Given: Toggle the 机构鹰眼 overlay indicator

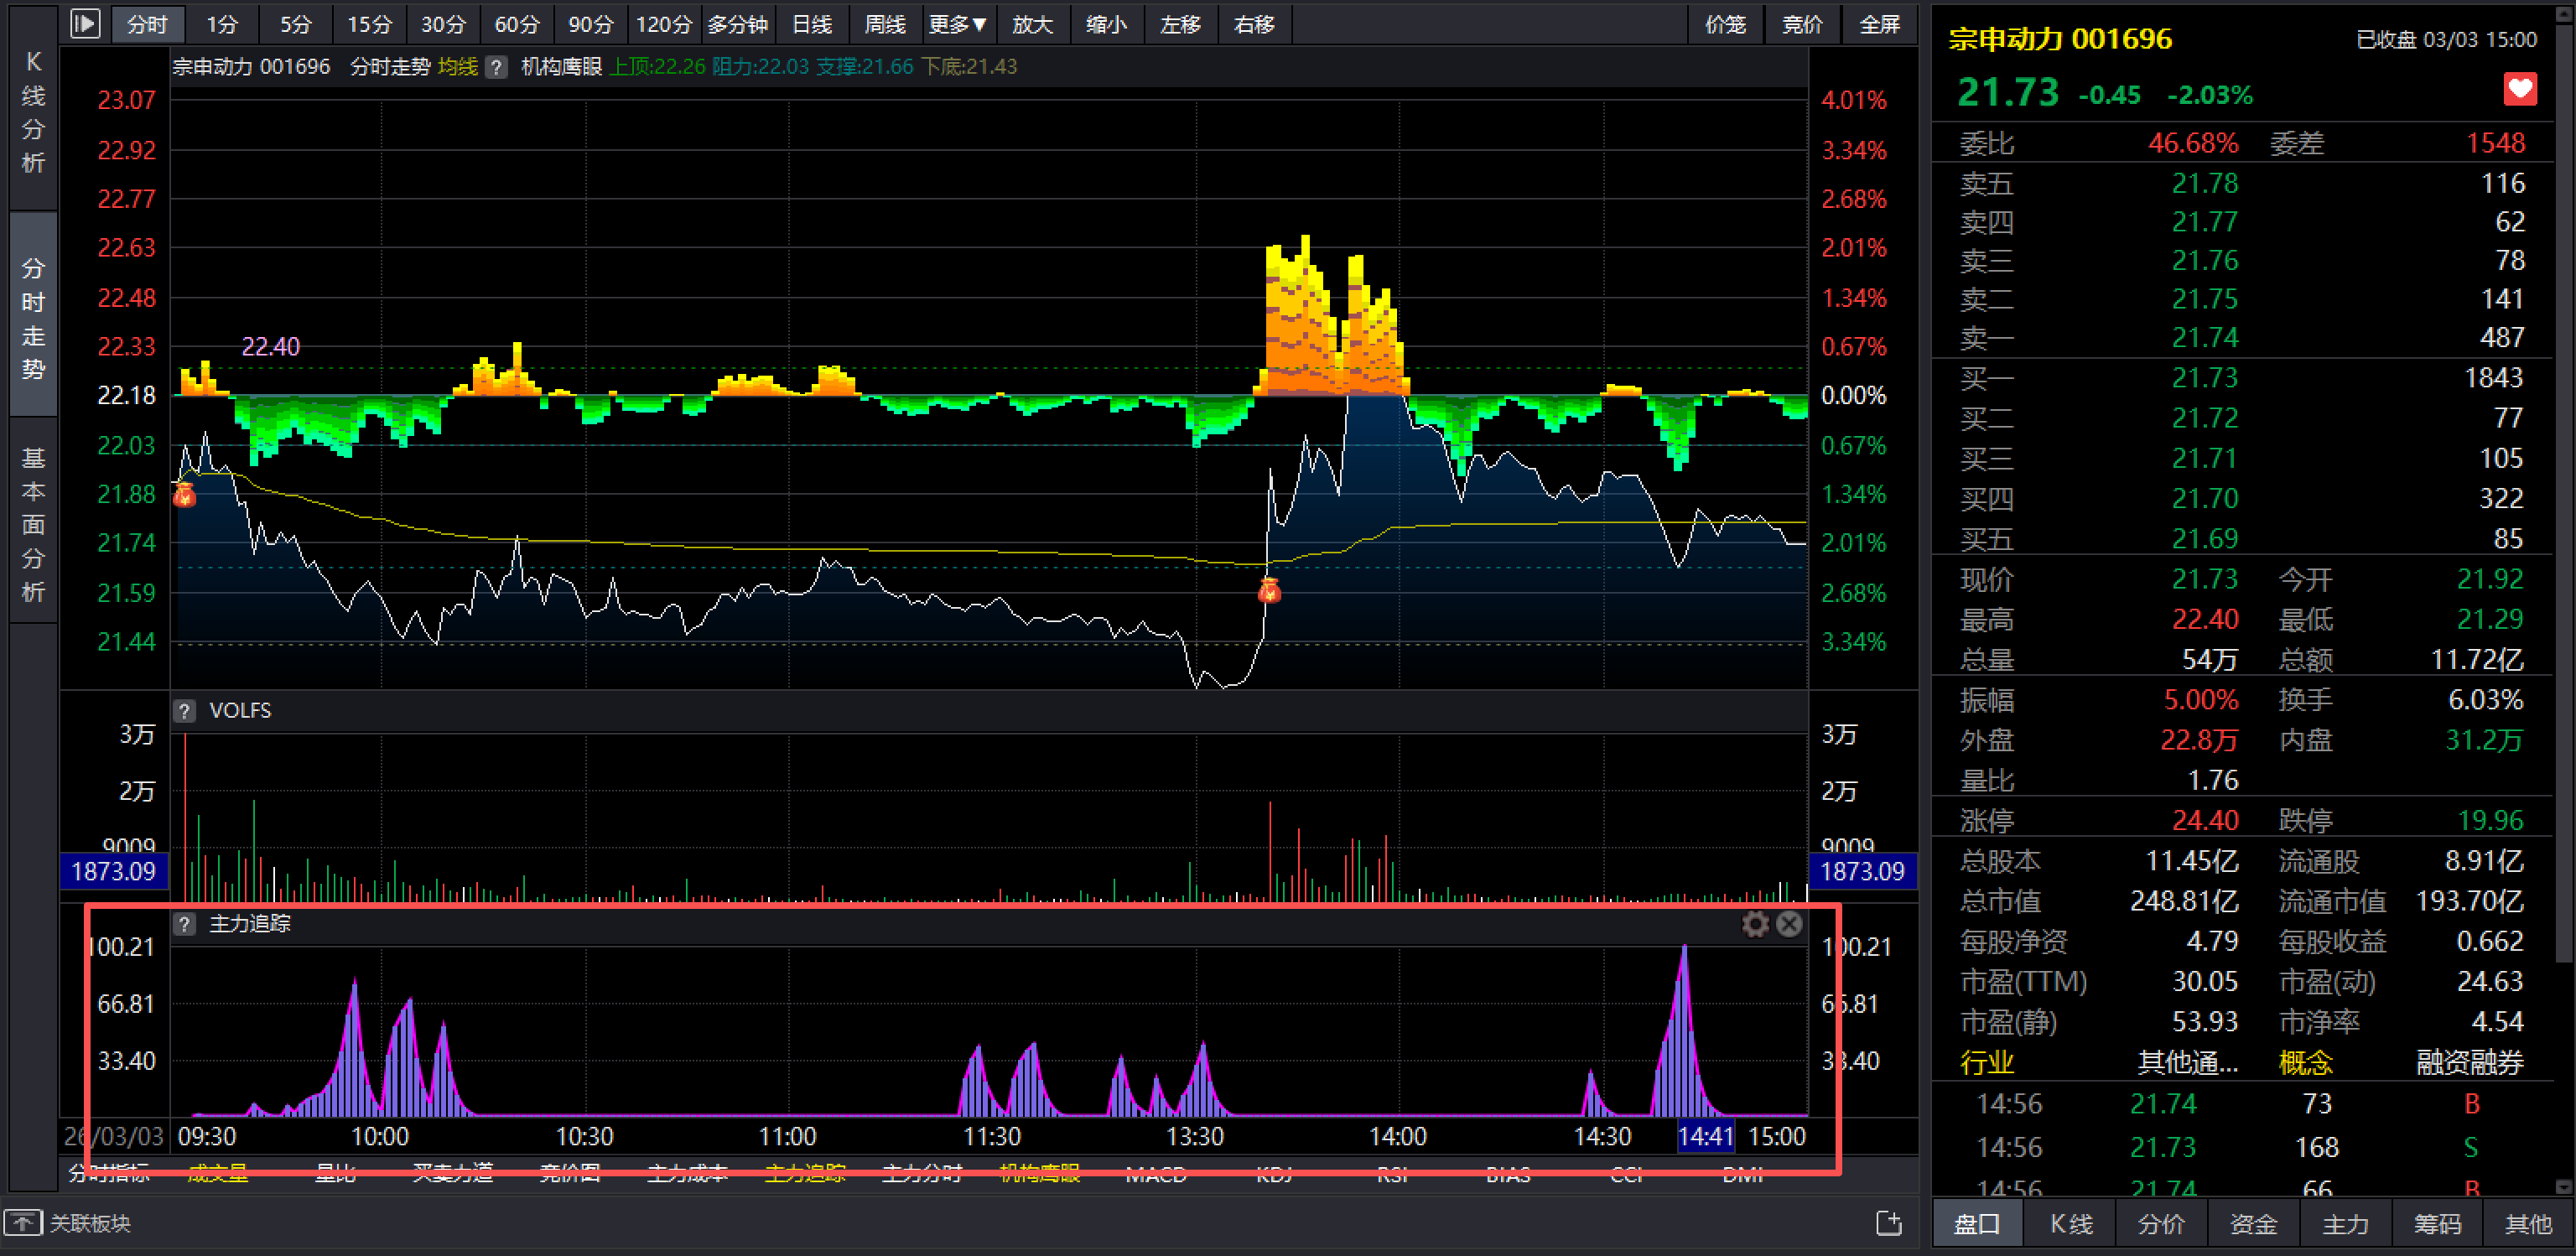Looking at the screenshot, I should [561, 67].
